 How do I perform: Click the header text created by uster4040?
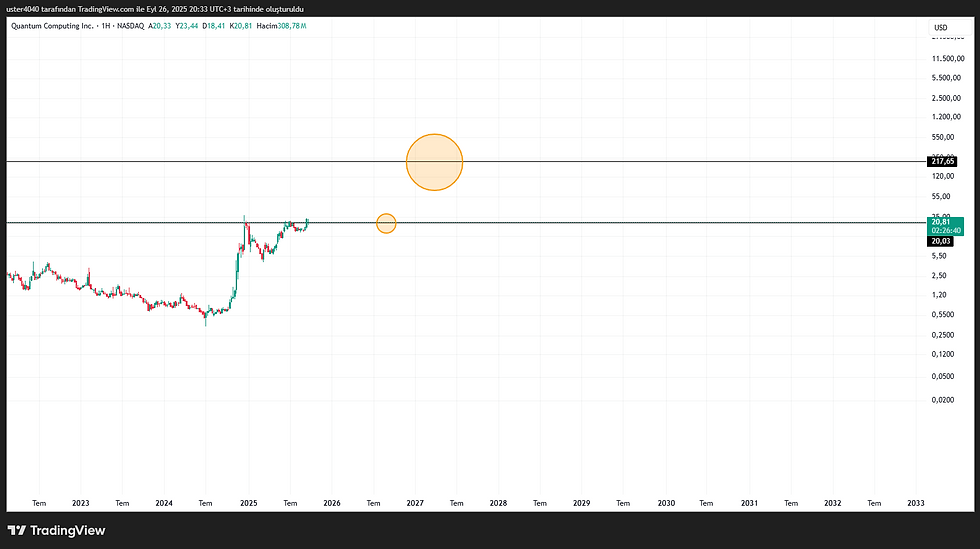155,9
